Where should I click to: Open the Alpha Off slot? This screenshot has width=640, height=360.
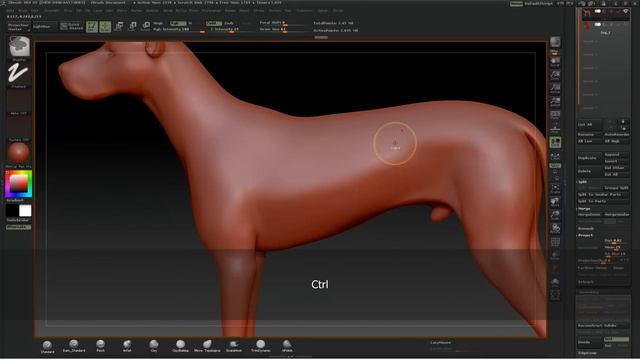coord(19,100)
